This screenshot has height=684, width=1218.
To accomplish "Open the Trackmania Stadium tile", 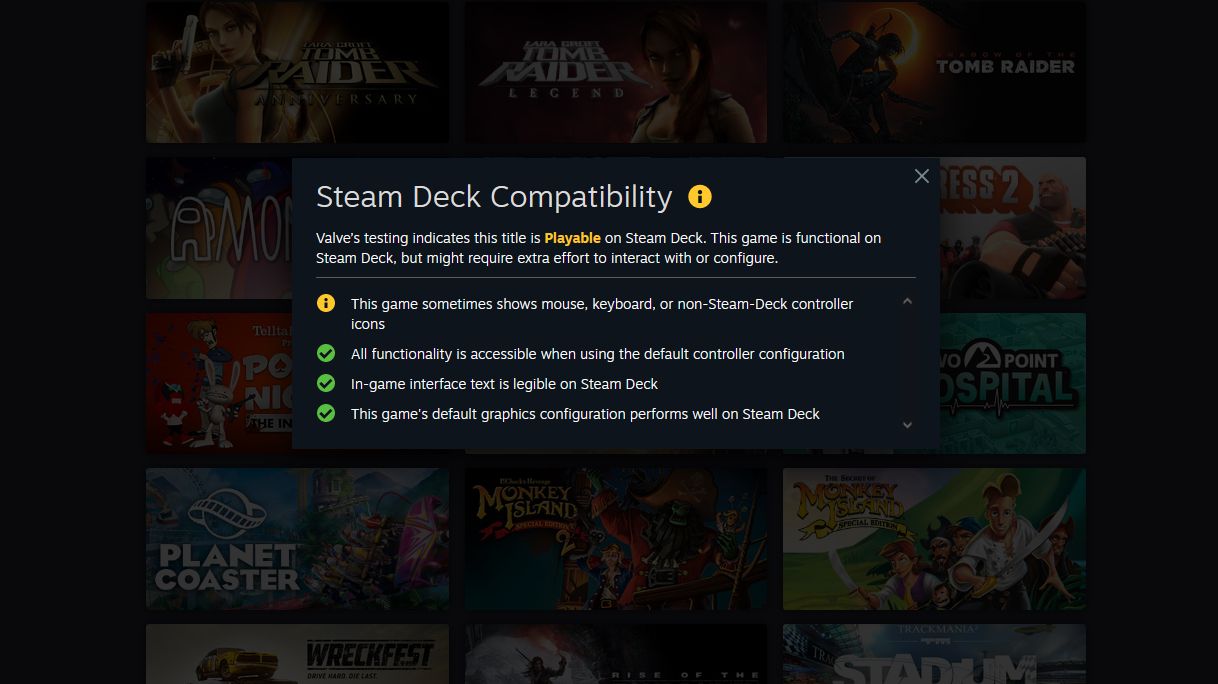I will tap(934, 654).
